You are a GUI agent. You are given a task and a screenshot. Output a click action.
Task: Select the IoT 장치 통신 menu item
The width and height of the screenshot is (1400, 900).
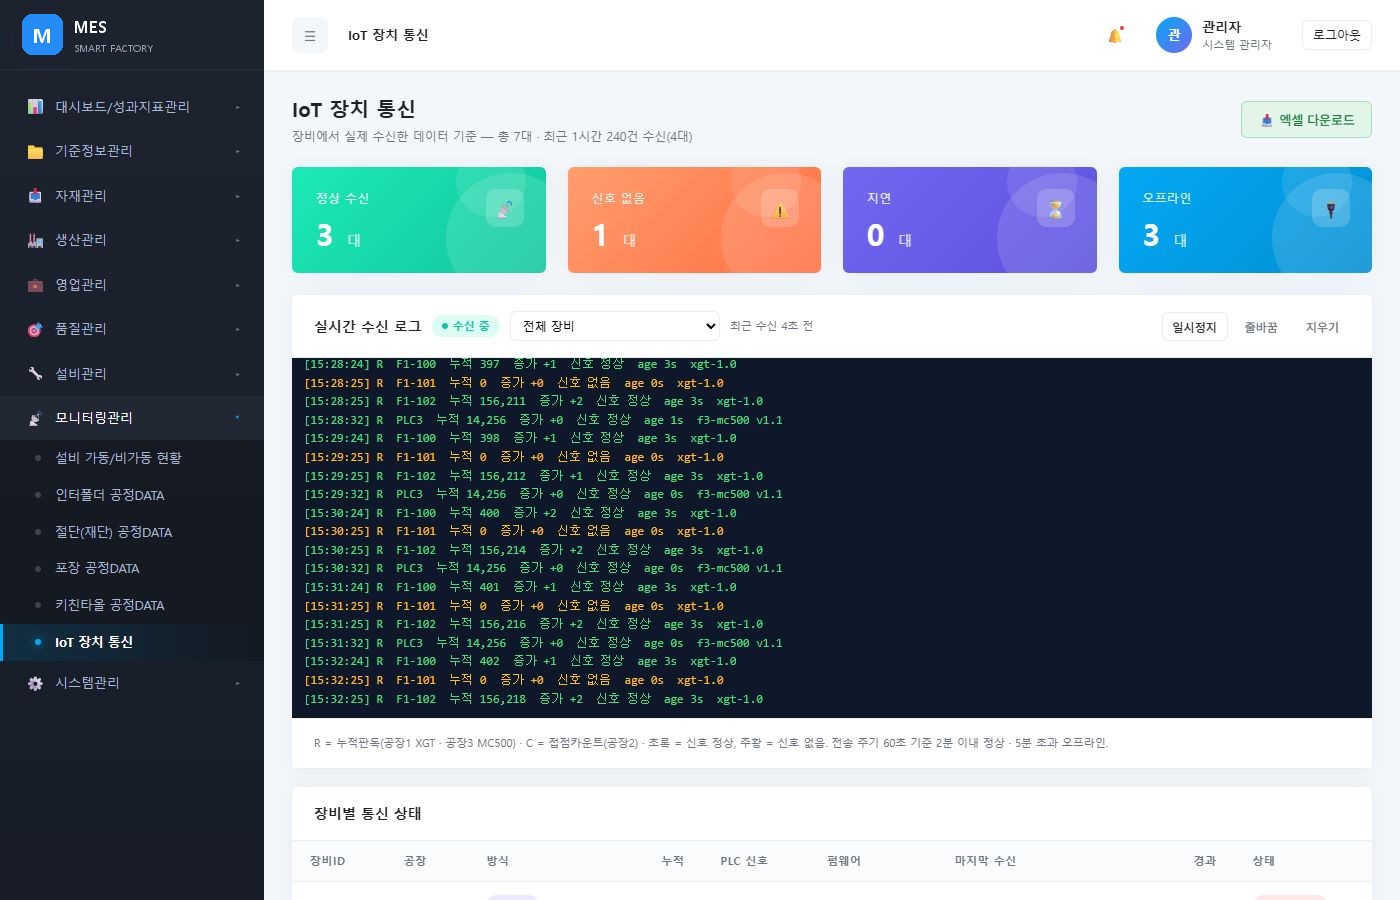(132, 642)
